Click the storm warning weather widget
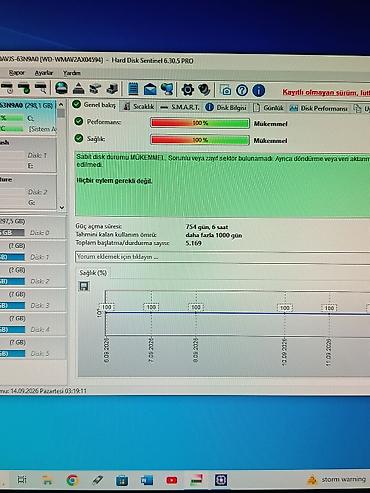The width and height of the screenshot is (370, 493). (x=337, y=480)
